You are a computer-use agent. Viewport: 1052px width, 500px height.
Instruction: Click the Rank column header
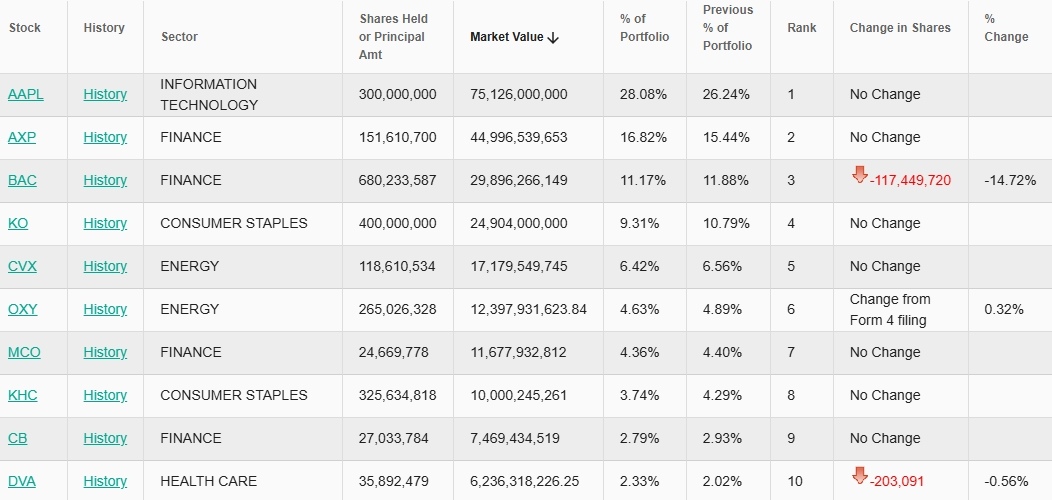801,28
